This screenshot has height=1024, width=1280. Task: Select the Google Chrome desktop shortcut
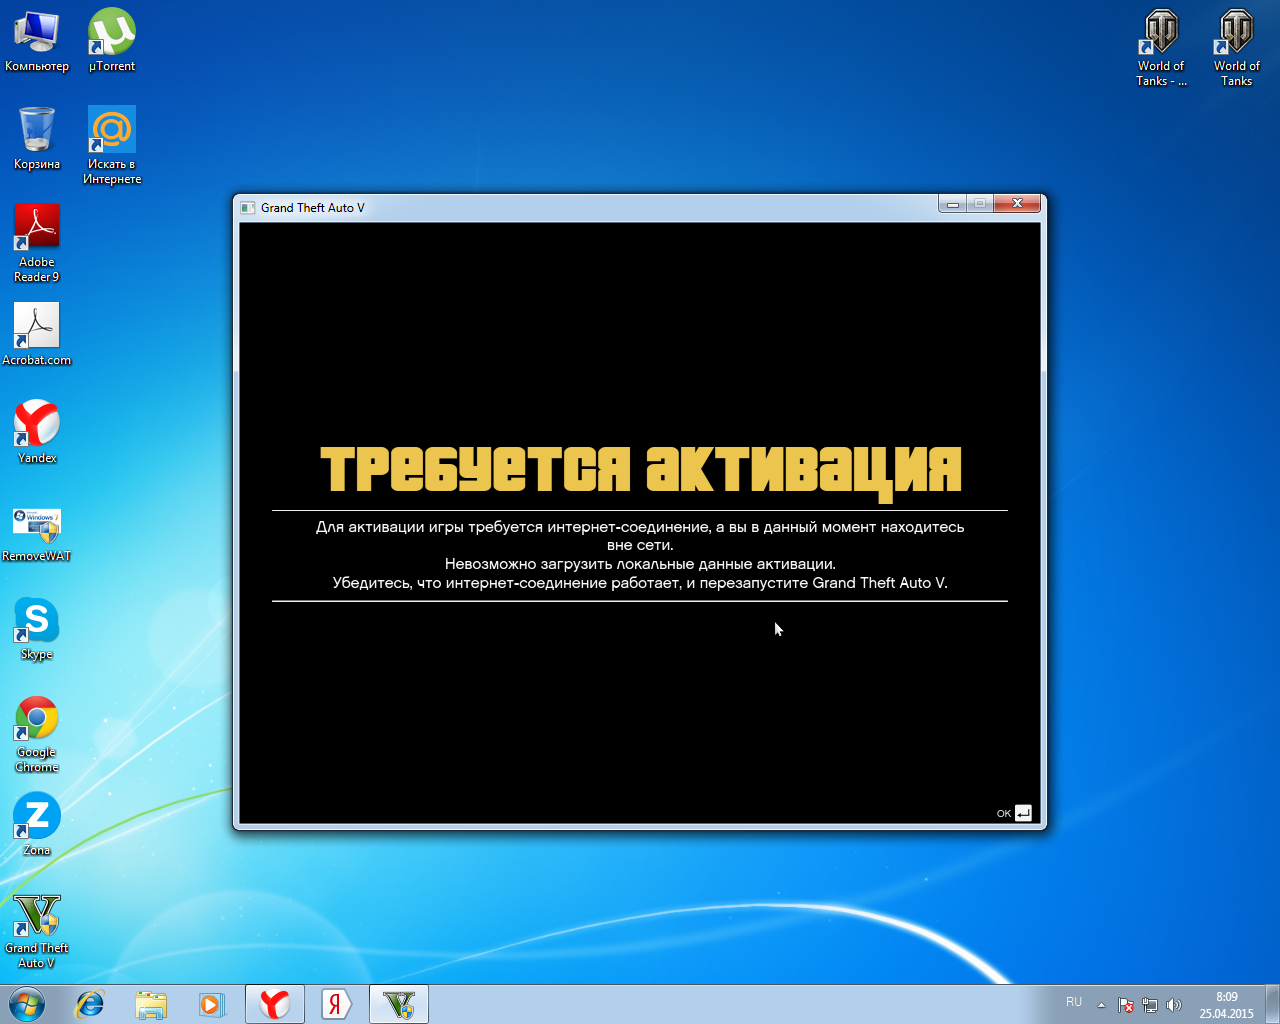37,734
